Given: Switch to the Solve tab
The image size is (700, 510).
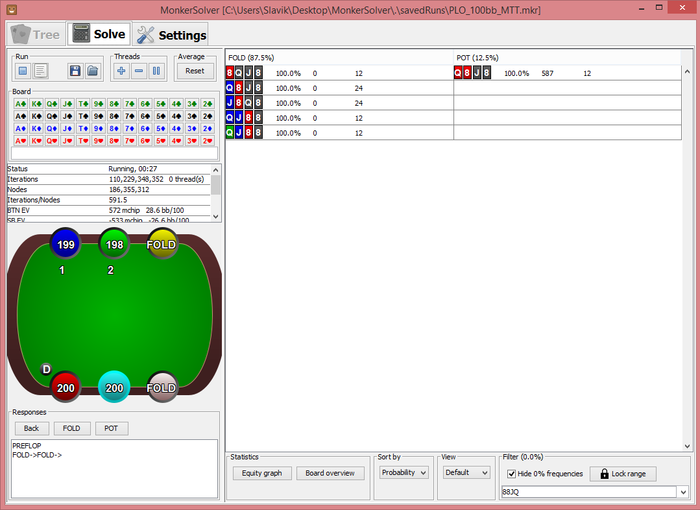Looking at the screenshot, I should (x=99, y=34).
